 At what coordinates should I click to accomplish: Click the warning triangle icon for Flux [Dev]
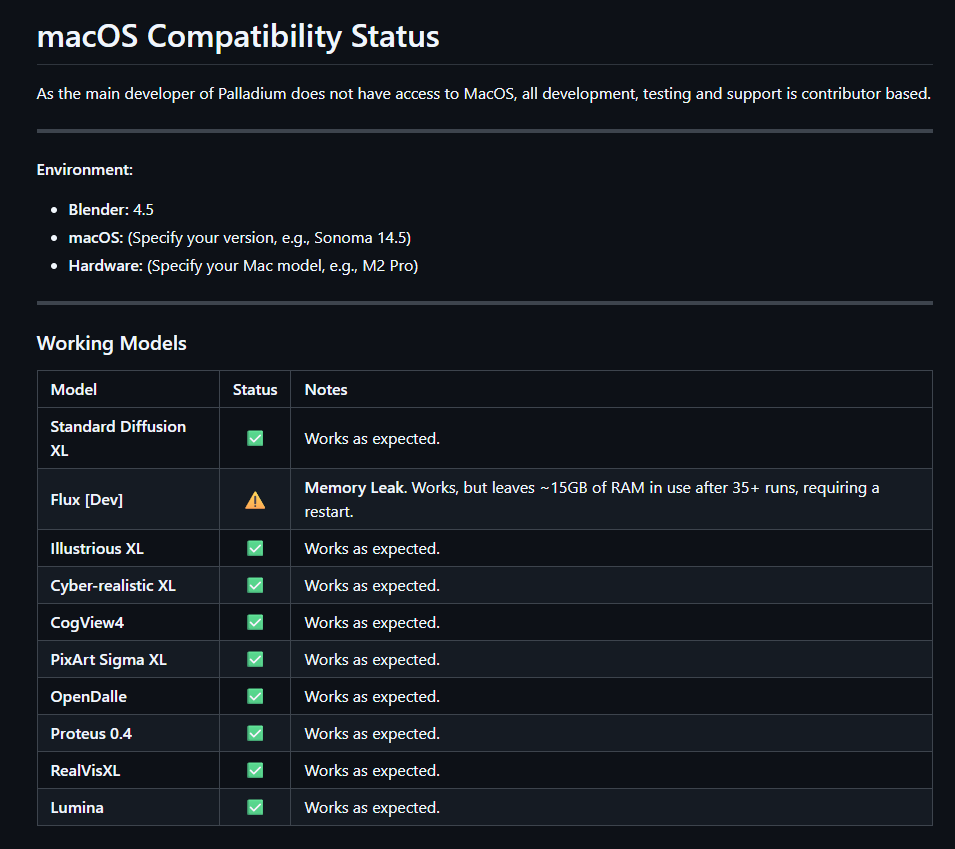pyautogui.click(x=255, y=500)
